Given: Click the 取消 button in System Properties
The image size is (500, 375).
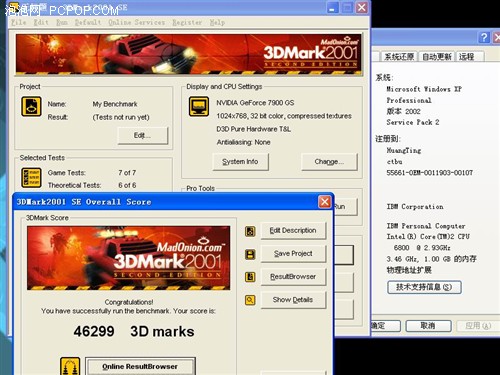Looking at the screenshot, I should [428, 326].
